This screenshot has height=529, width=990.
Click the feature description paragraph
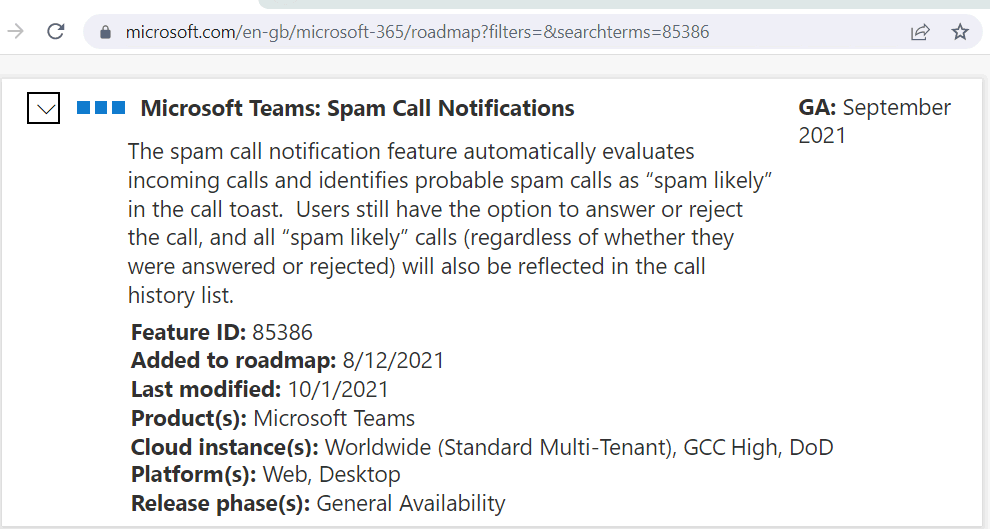click(x=450, y=223)
